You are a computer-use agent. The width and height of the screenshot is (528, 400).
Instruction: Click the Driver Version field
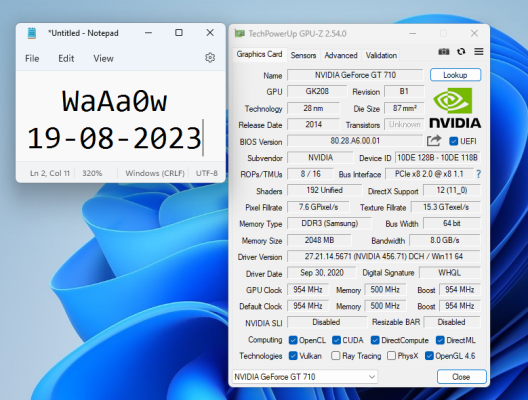[x=384, y=257]
